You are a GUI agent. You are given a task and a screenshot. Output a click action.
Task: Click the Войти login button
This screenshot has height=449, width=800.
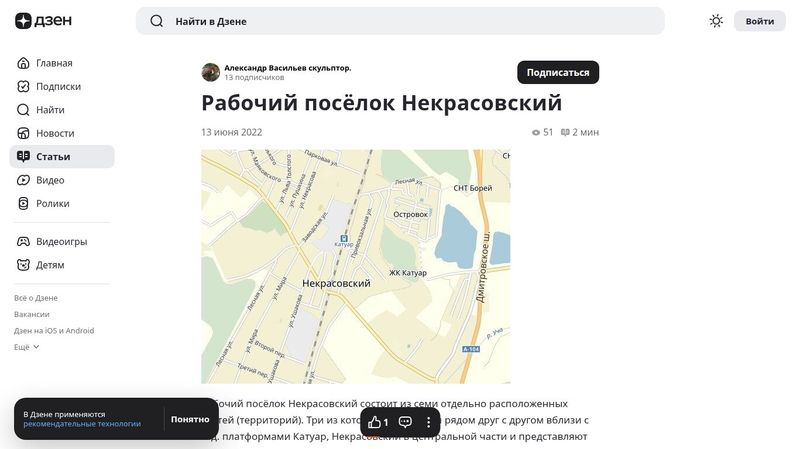click(x=759, y=21)
